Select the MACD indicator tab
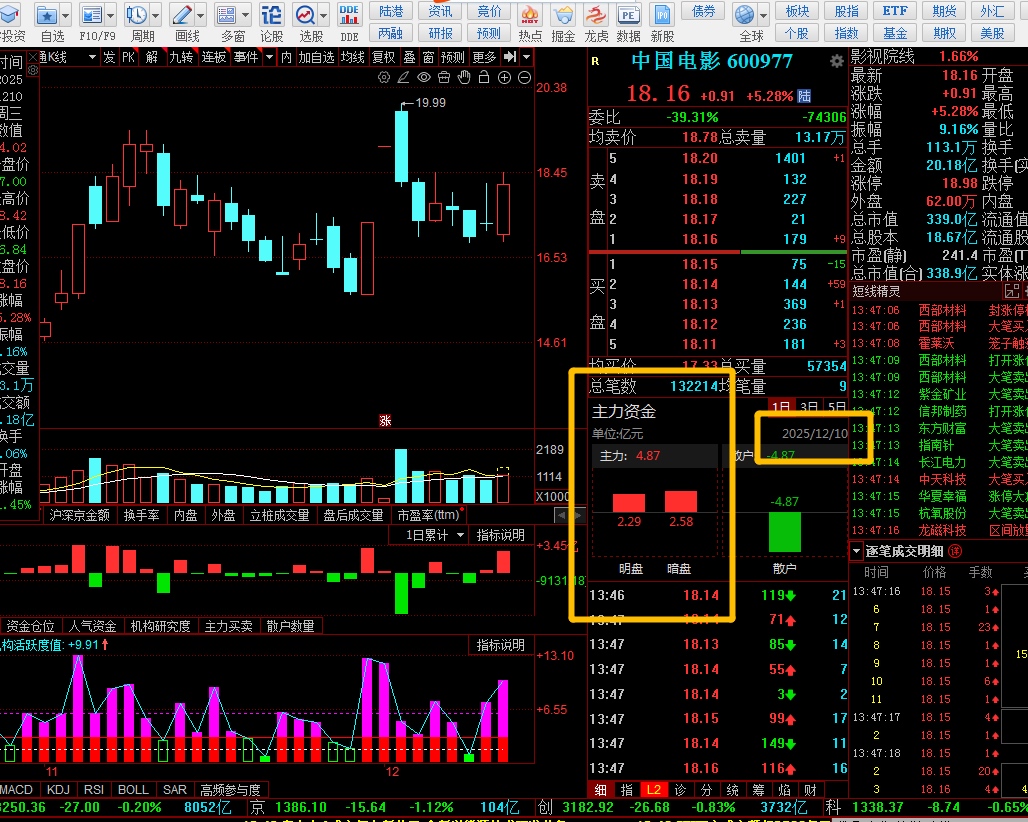This screenshot has width=1028, height=822. click(18, 790)
